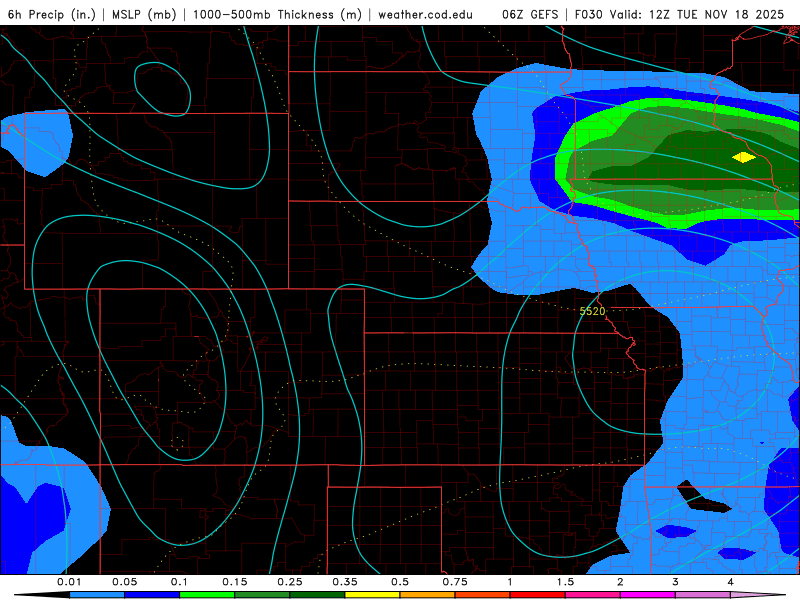
Task: Click the yellow 0.35–0.5 color bar swatch
Action: (x=372, y=595)
